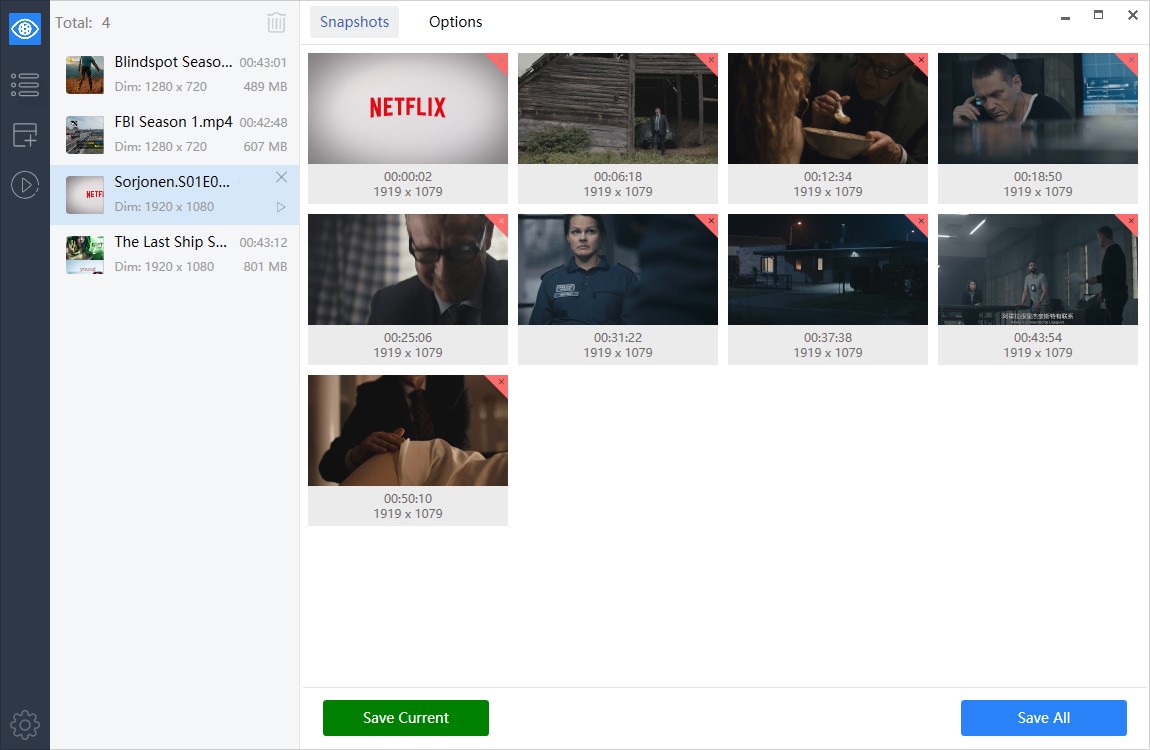
Task: Play the Sorjonen video with triangle icon
Action: pos(281,207)
